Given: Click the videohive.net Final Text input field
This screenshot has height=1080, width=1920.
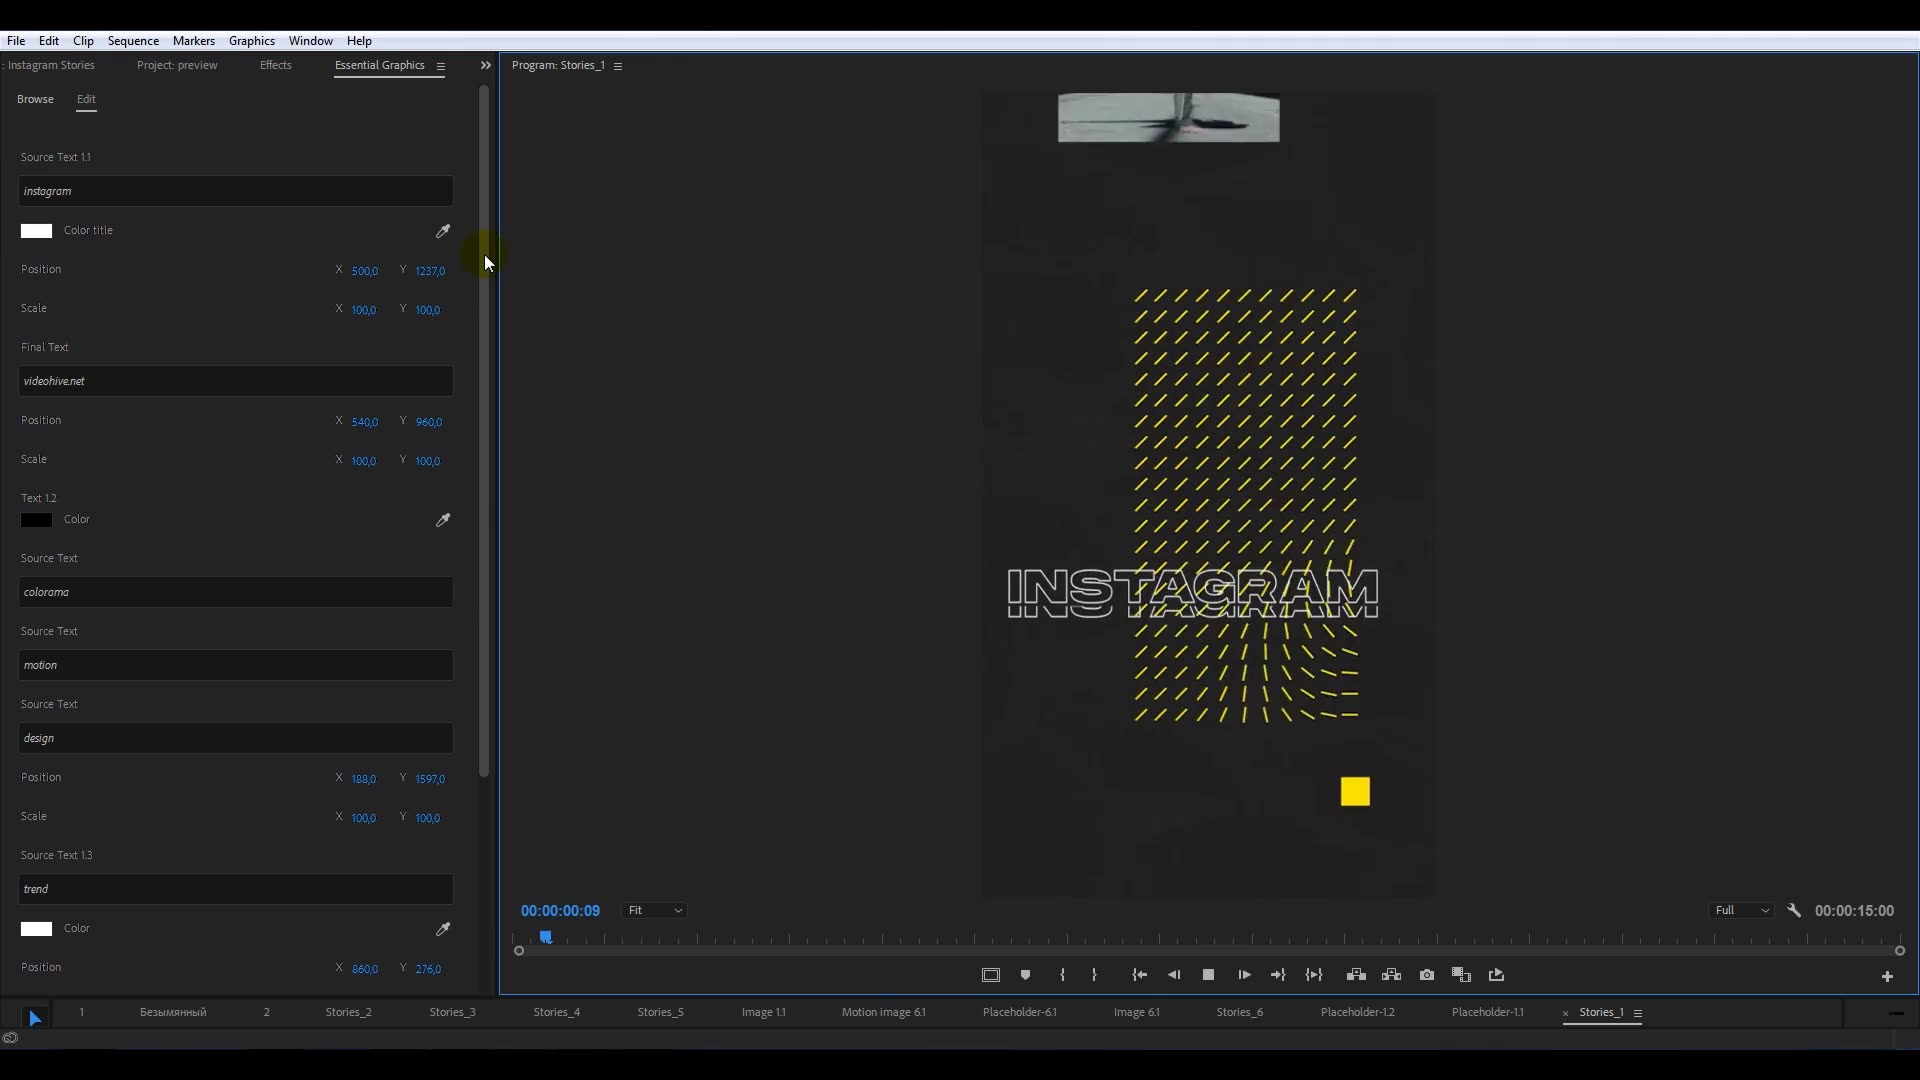Looking at the screenshot, I should pos(237,381).
